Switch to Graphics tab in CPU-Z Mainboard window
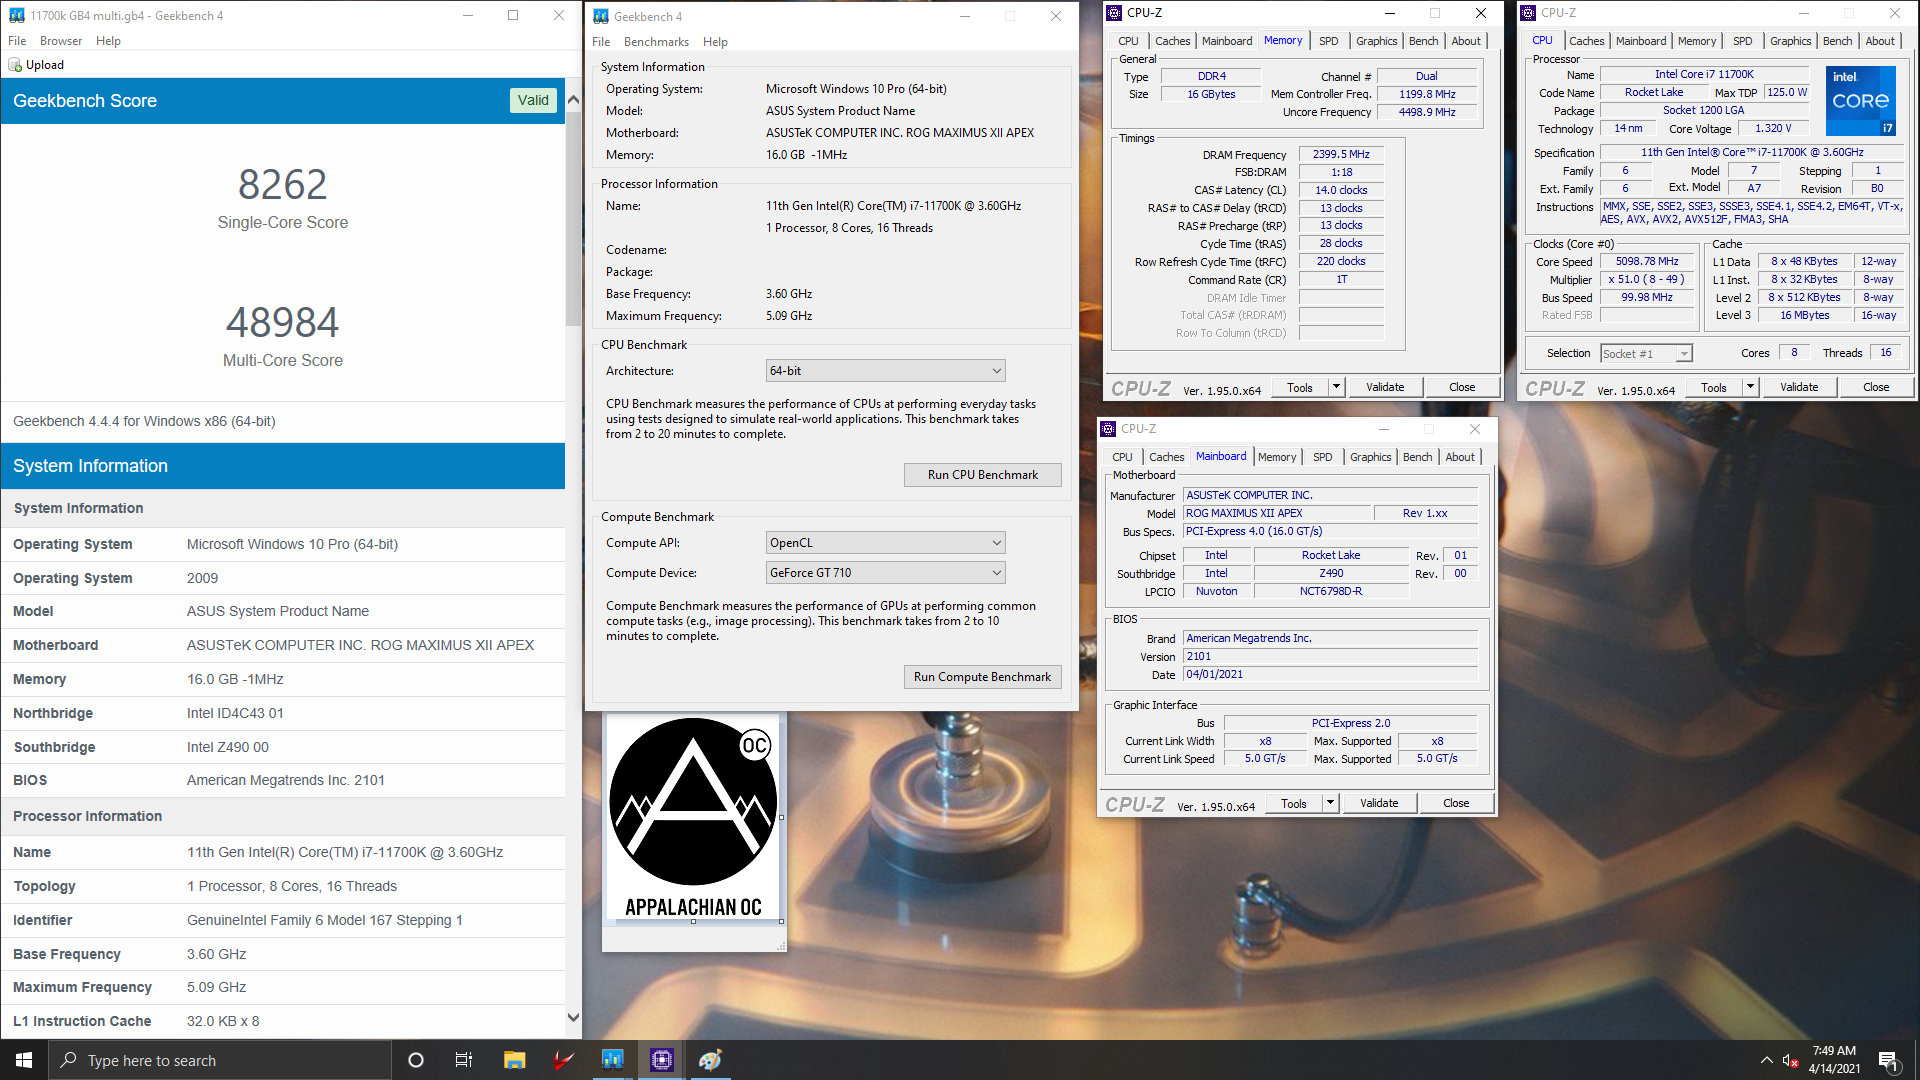Image resolution: width=1920 pixels, height=1080 pixels. (x=1370, y=457)
